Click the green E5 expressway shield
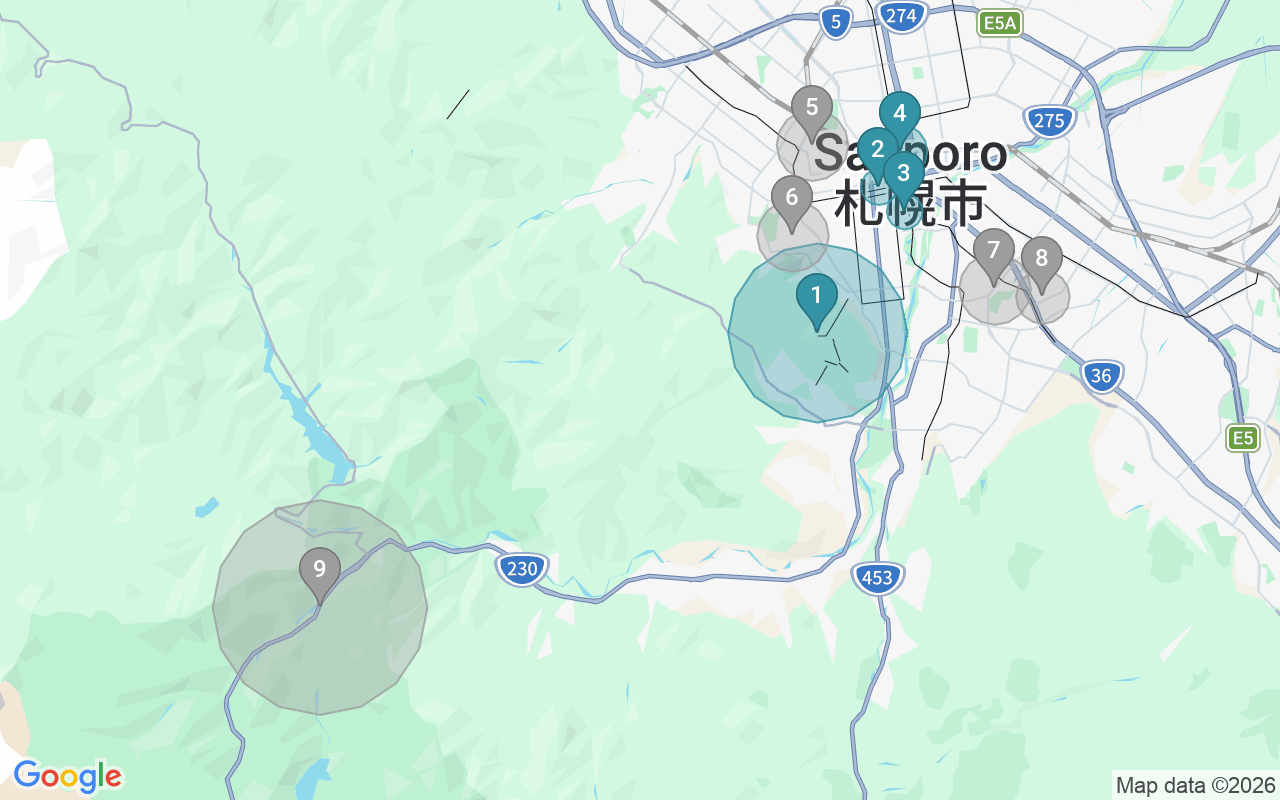The image size is (1280, 800). (x=1243, y=438)
